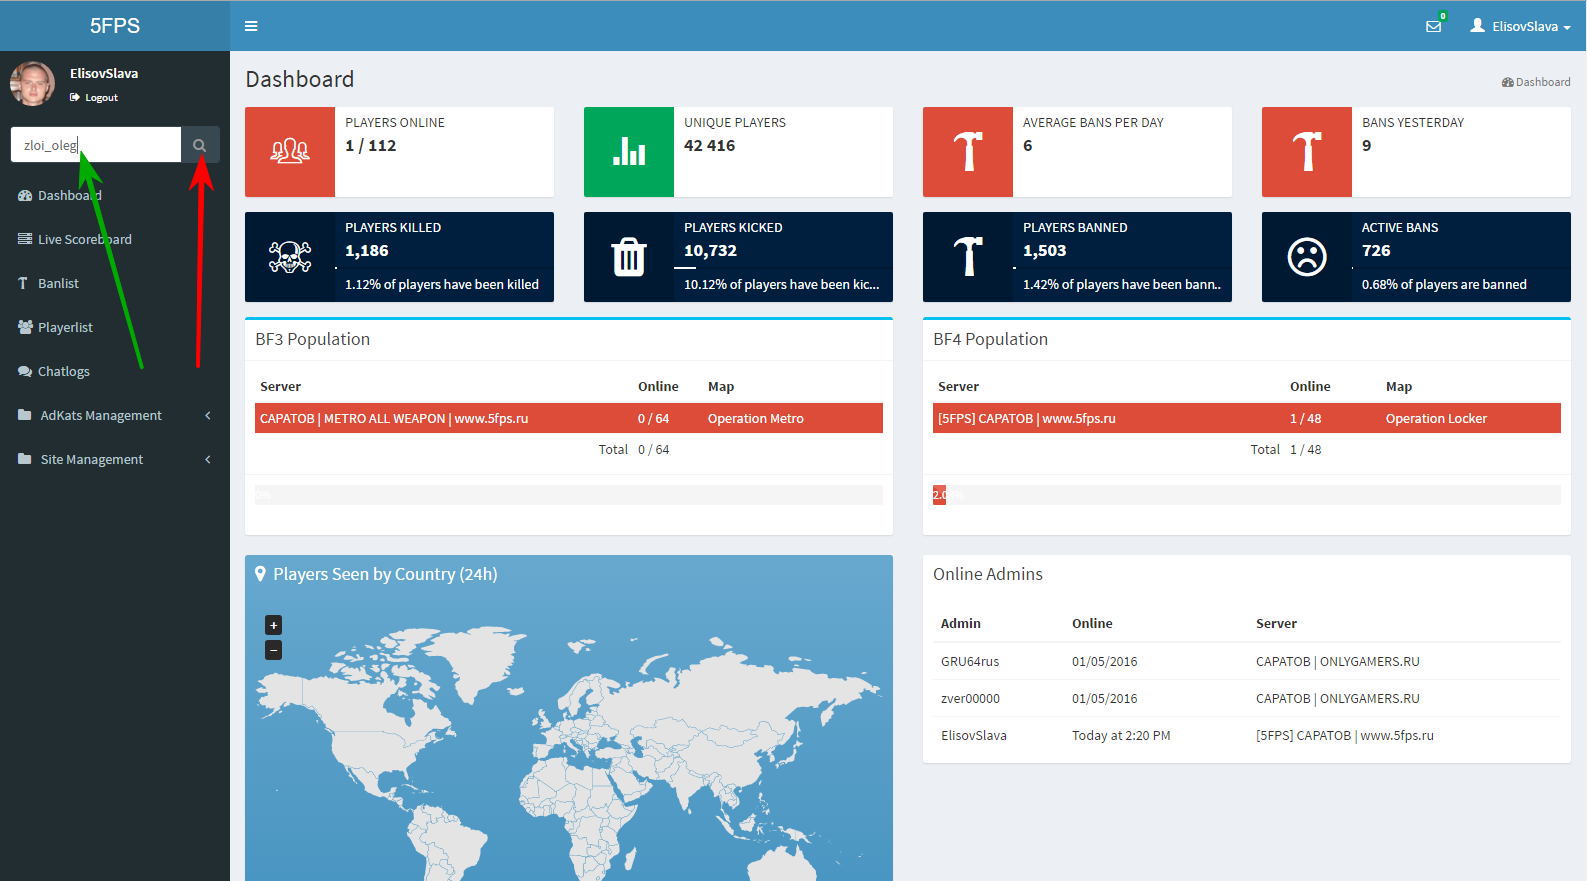
Task: Click the 5FPS logo link
Action: (115, 26)
